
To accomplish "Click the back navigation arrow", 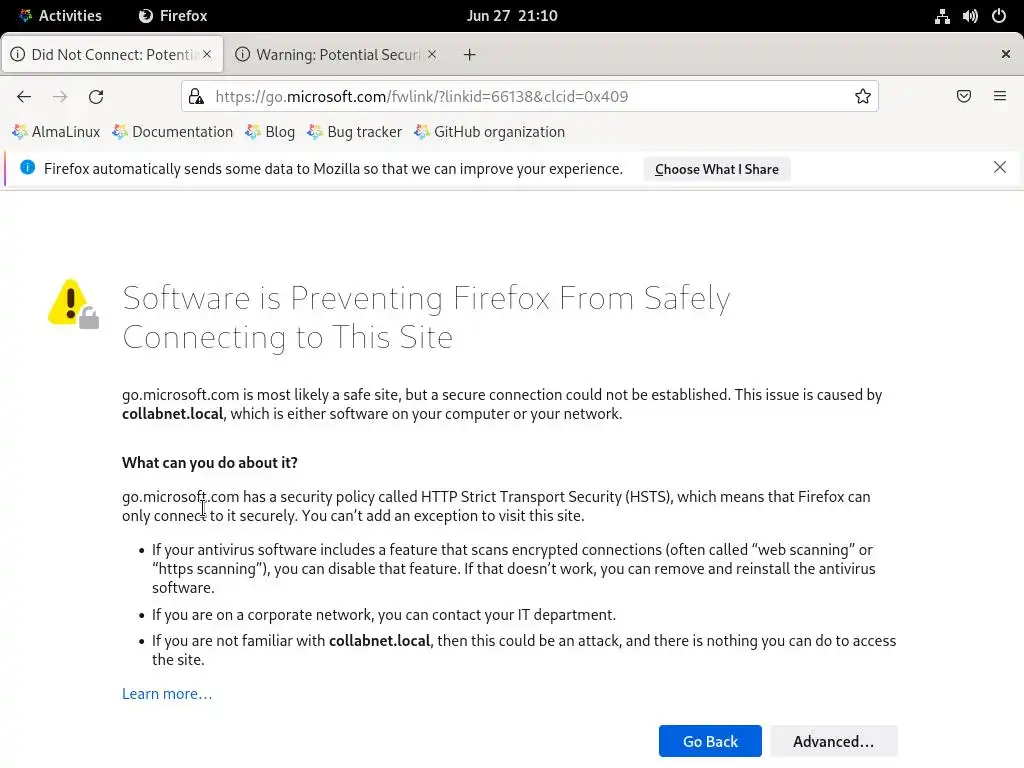I will point(24,96).
